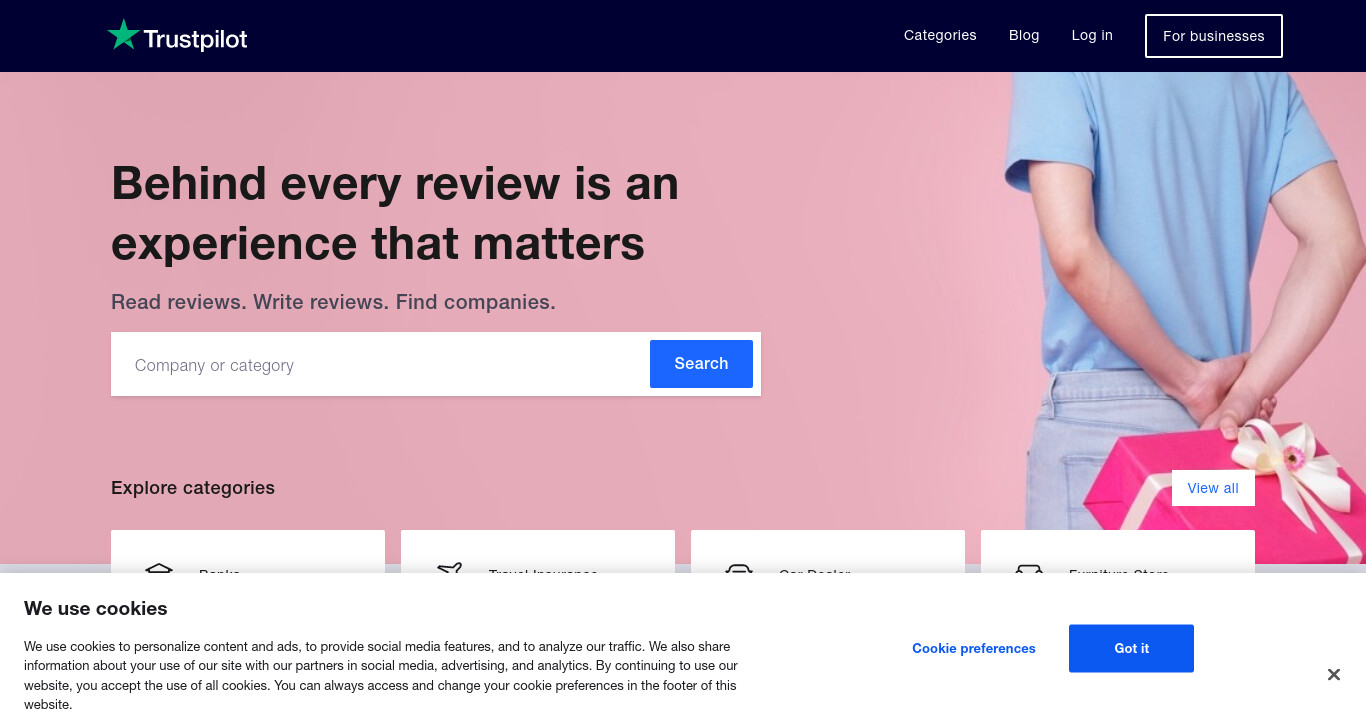Image resolution: width=1366 pixels, height=728 pixels.
Task: Focus the Company or category search field
Action: point(380,365)
